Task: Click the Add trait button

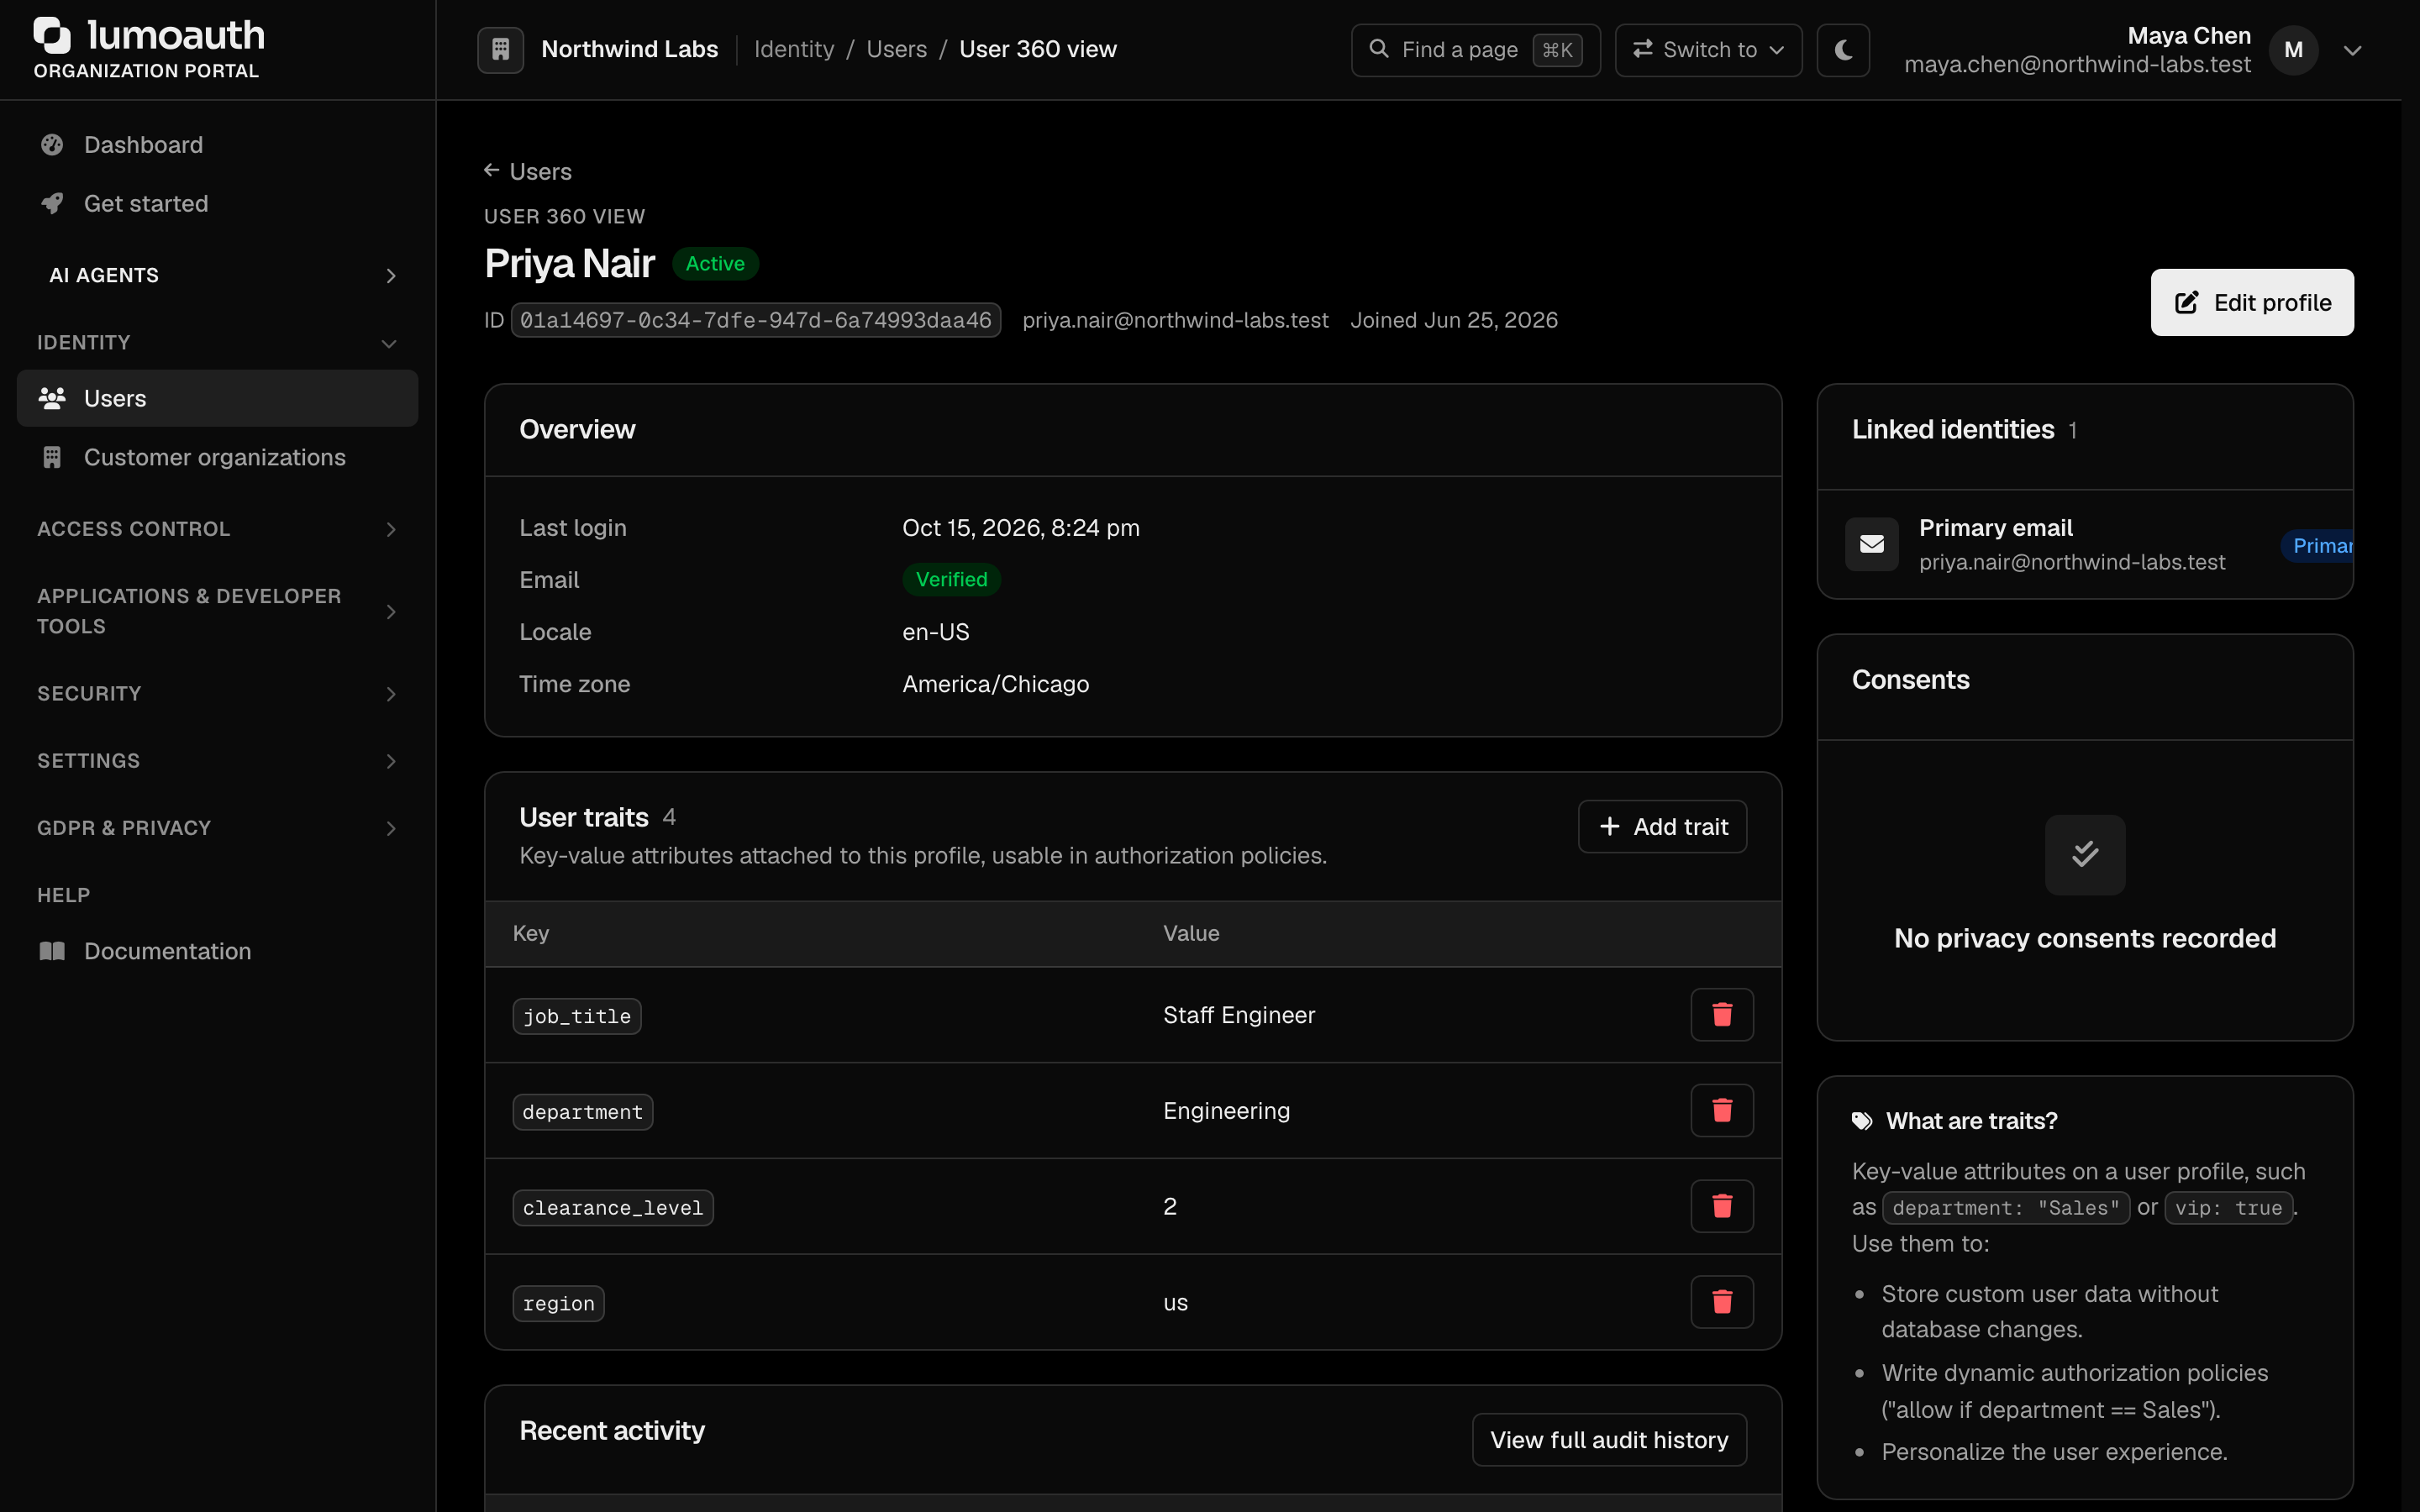Action: pos(1662,827)
